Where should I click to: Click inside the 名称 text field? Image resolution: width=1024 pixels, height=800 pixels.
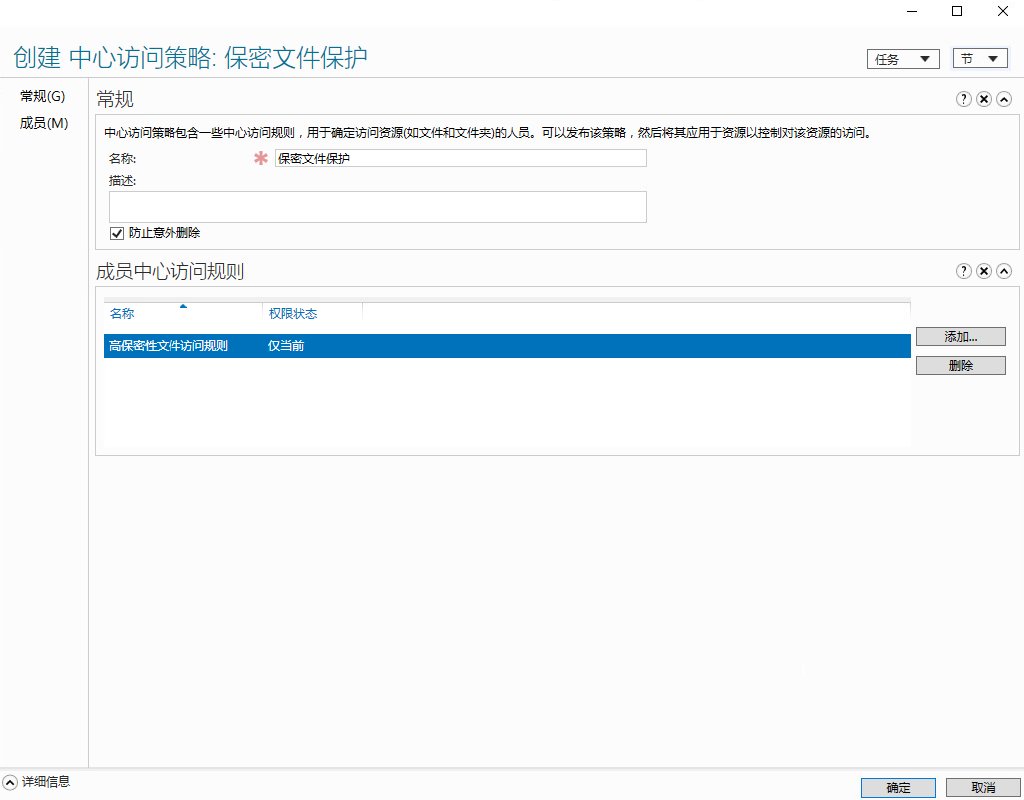tap(460, 157)
